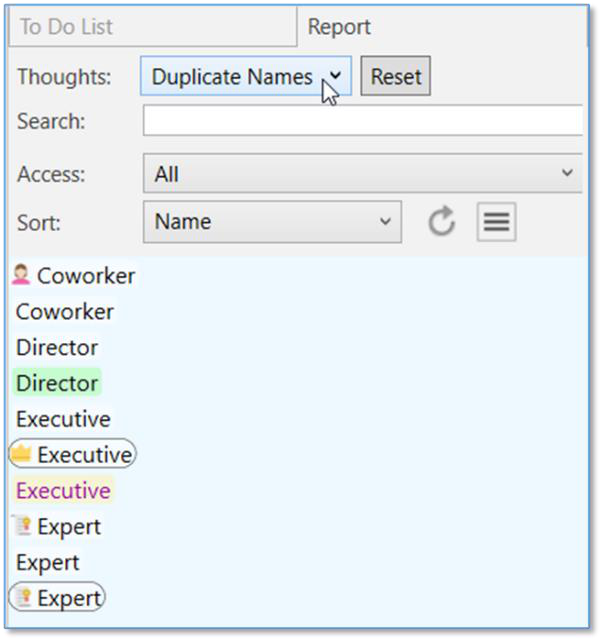Select the plain Executive without icon
Viewport: 602px width, 641px height.
[x=63, y=419]
